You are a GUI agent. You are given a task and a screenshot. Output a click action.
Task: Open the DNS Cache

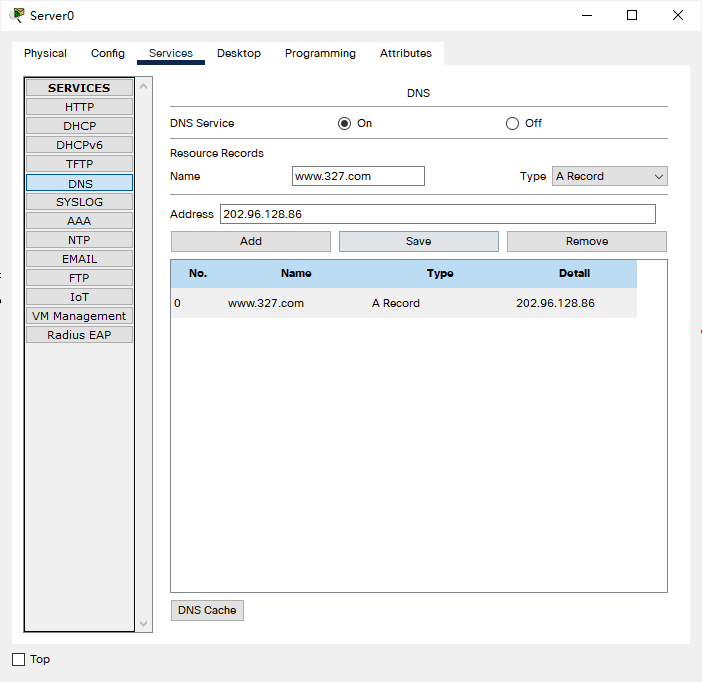(207, 610)
